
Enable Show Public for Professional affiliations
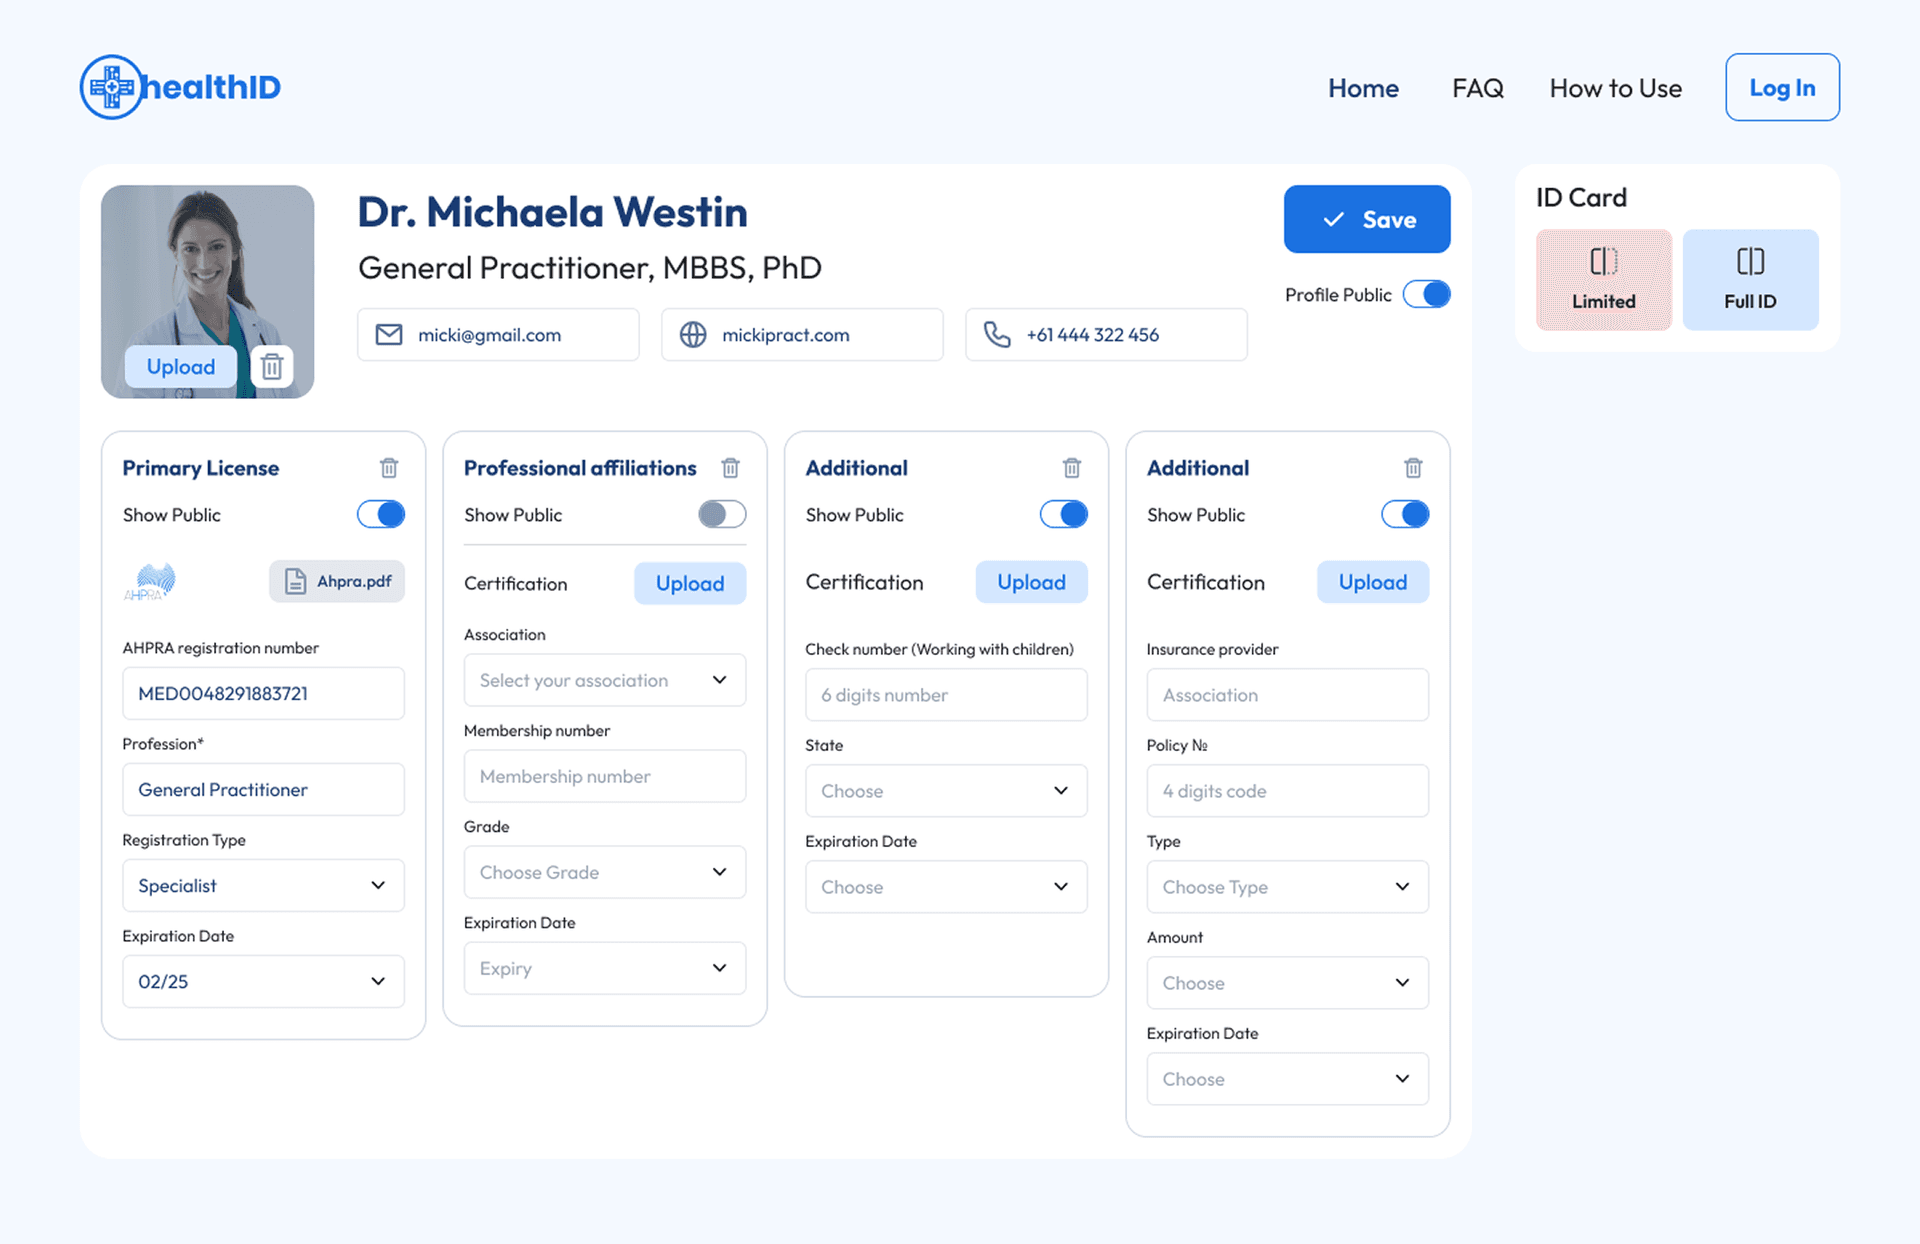722,514
